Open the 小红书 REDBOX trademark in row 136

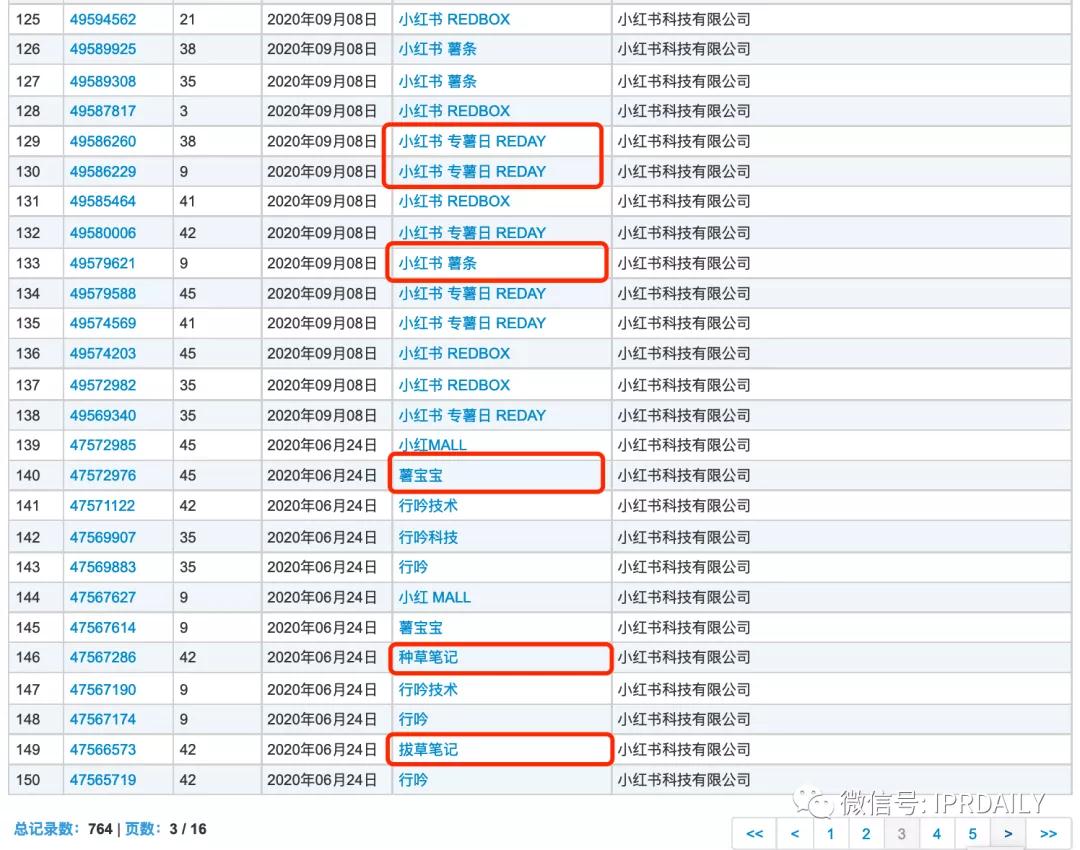(454, 353)
